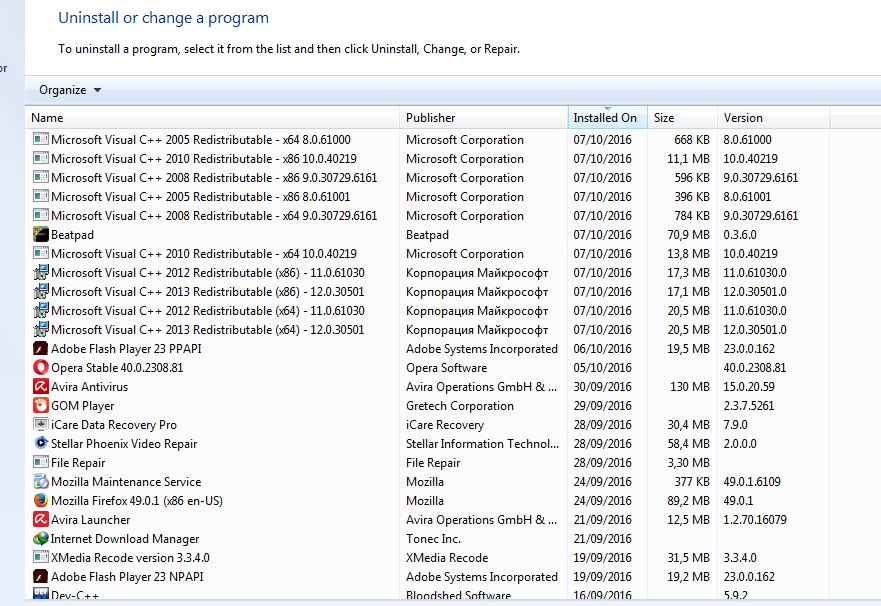Image resolution: width=881 pixels, height=606 pixels.
Task: Click iCare Recovery publisher cell
Action: click(x=445, y=425)
